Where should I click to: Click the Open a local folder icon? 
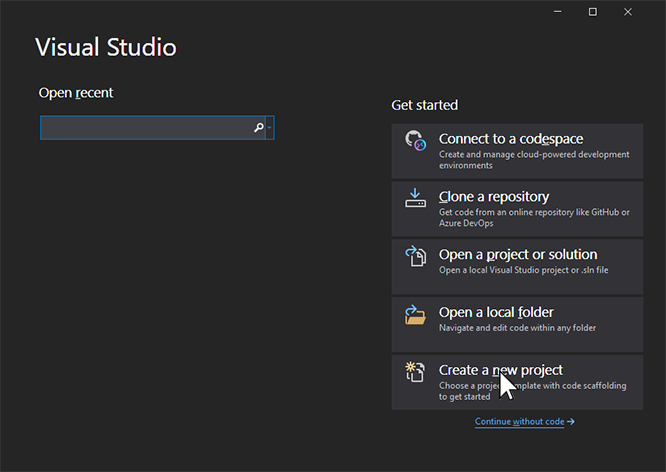(x=415, y=315)
